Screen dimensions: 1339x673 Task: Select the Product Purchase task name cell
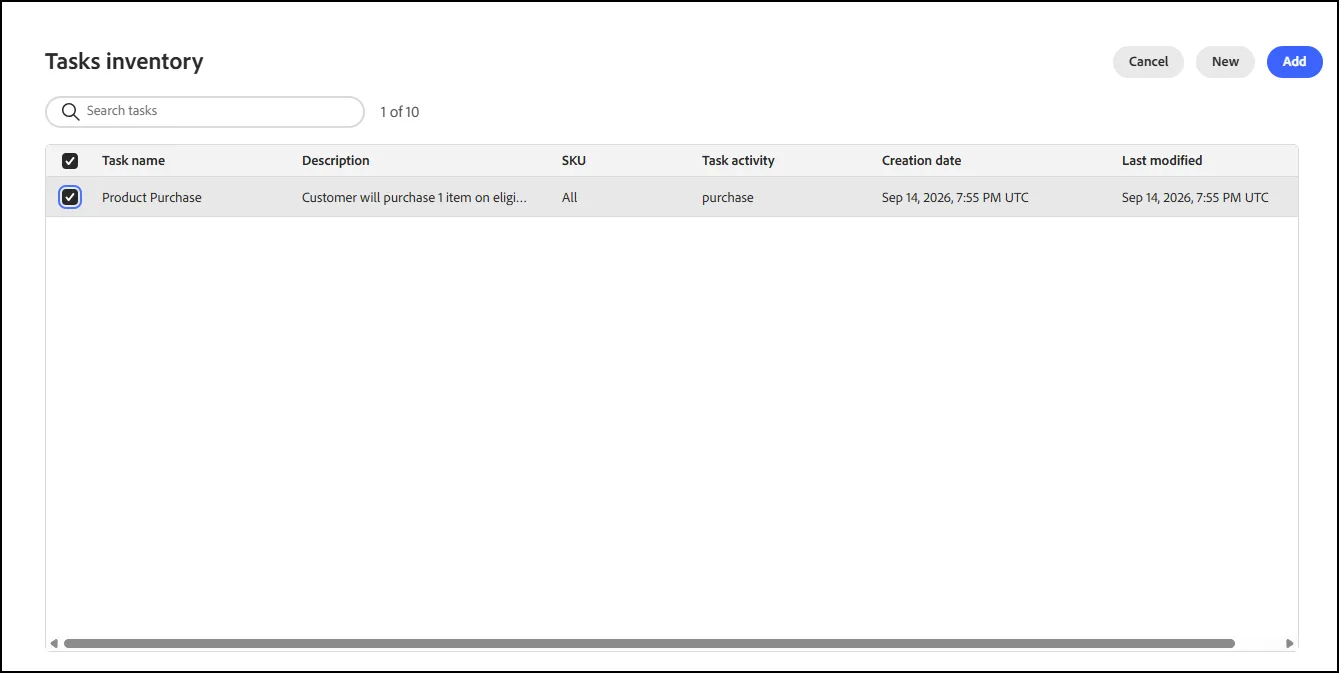[x=152, y=198]
